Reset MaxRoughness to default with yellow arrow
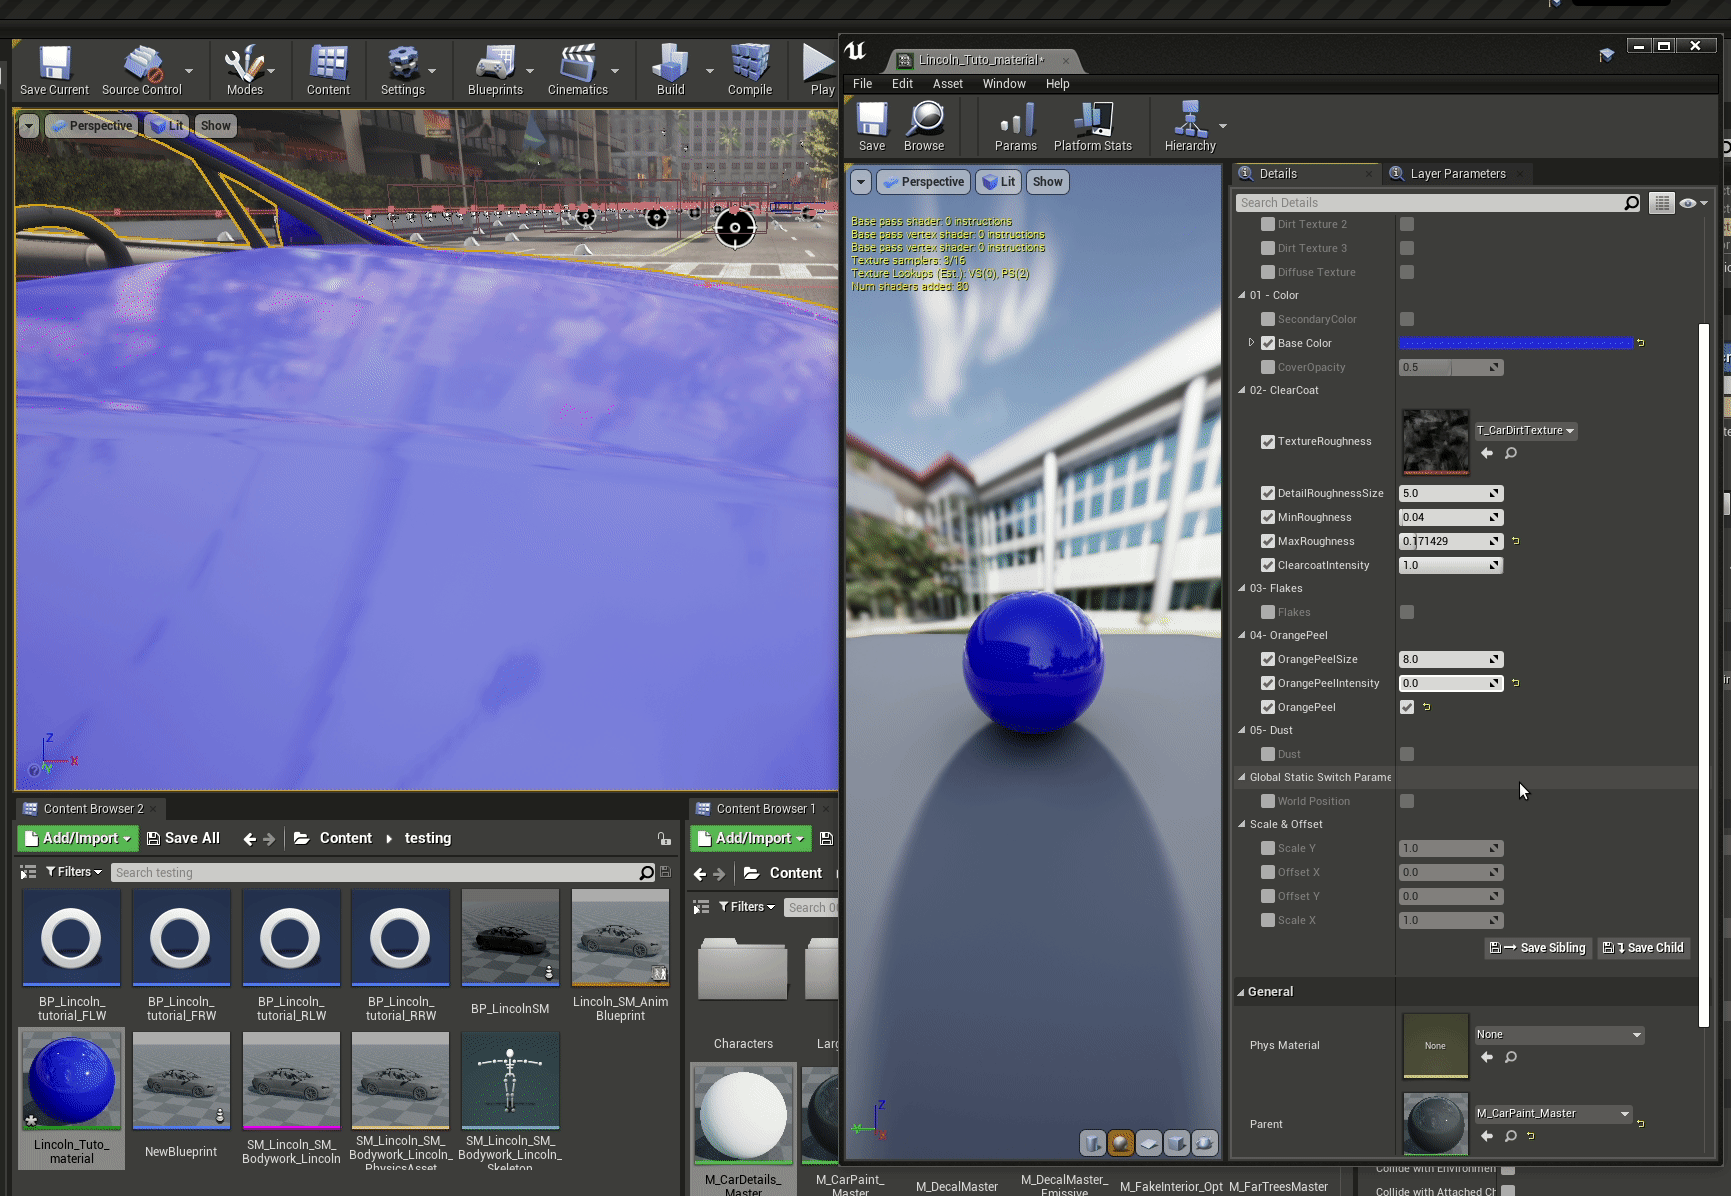1731x1196 pixels. 1516,541
